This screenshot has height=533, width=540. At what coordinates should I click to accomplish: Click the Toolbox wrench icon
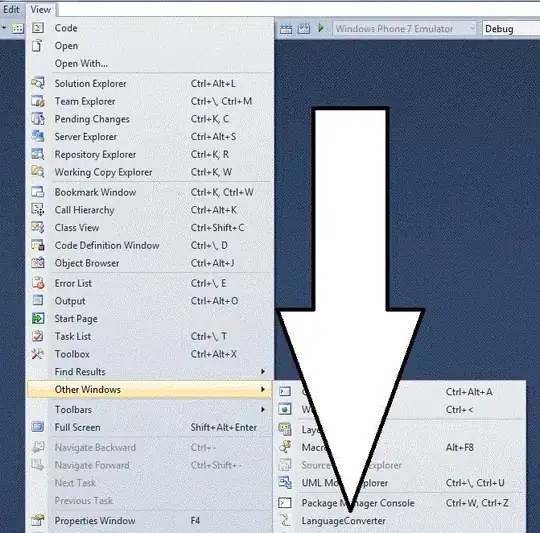tap(38, 354)
